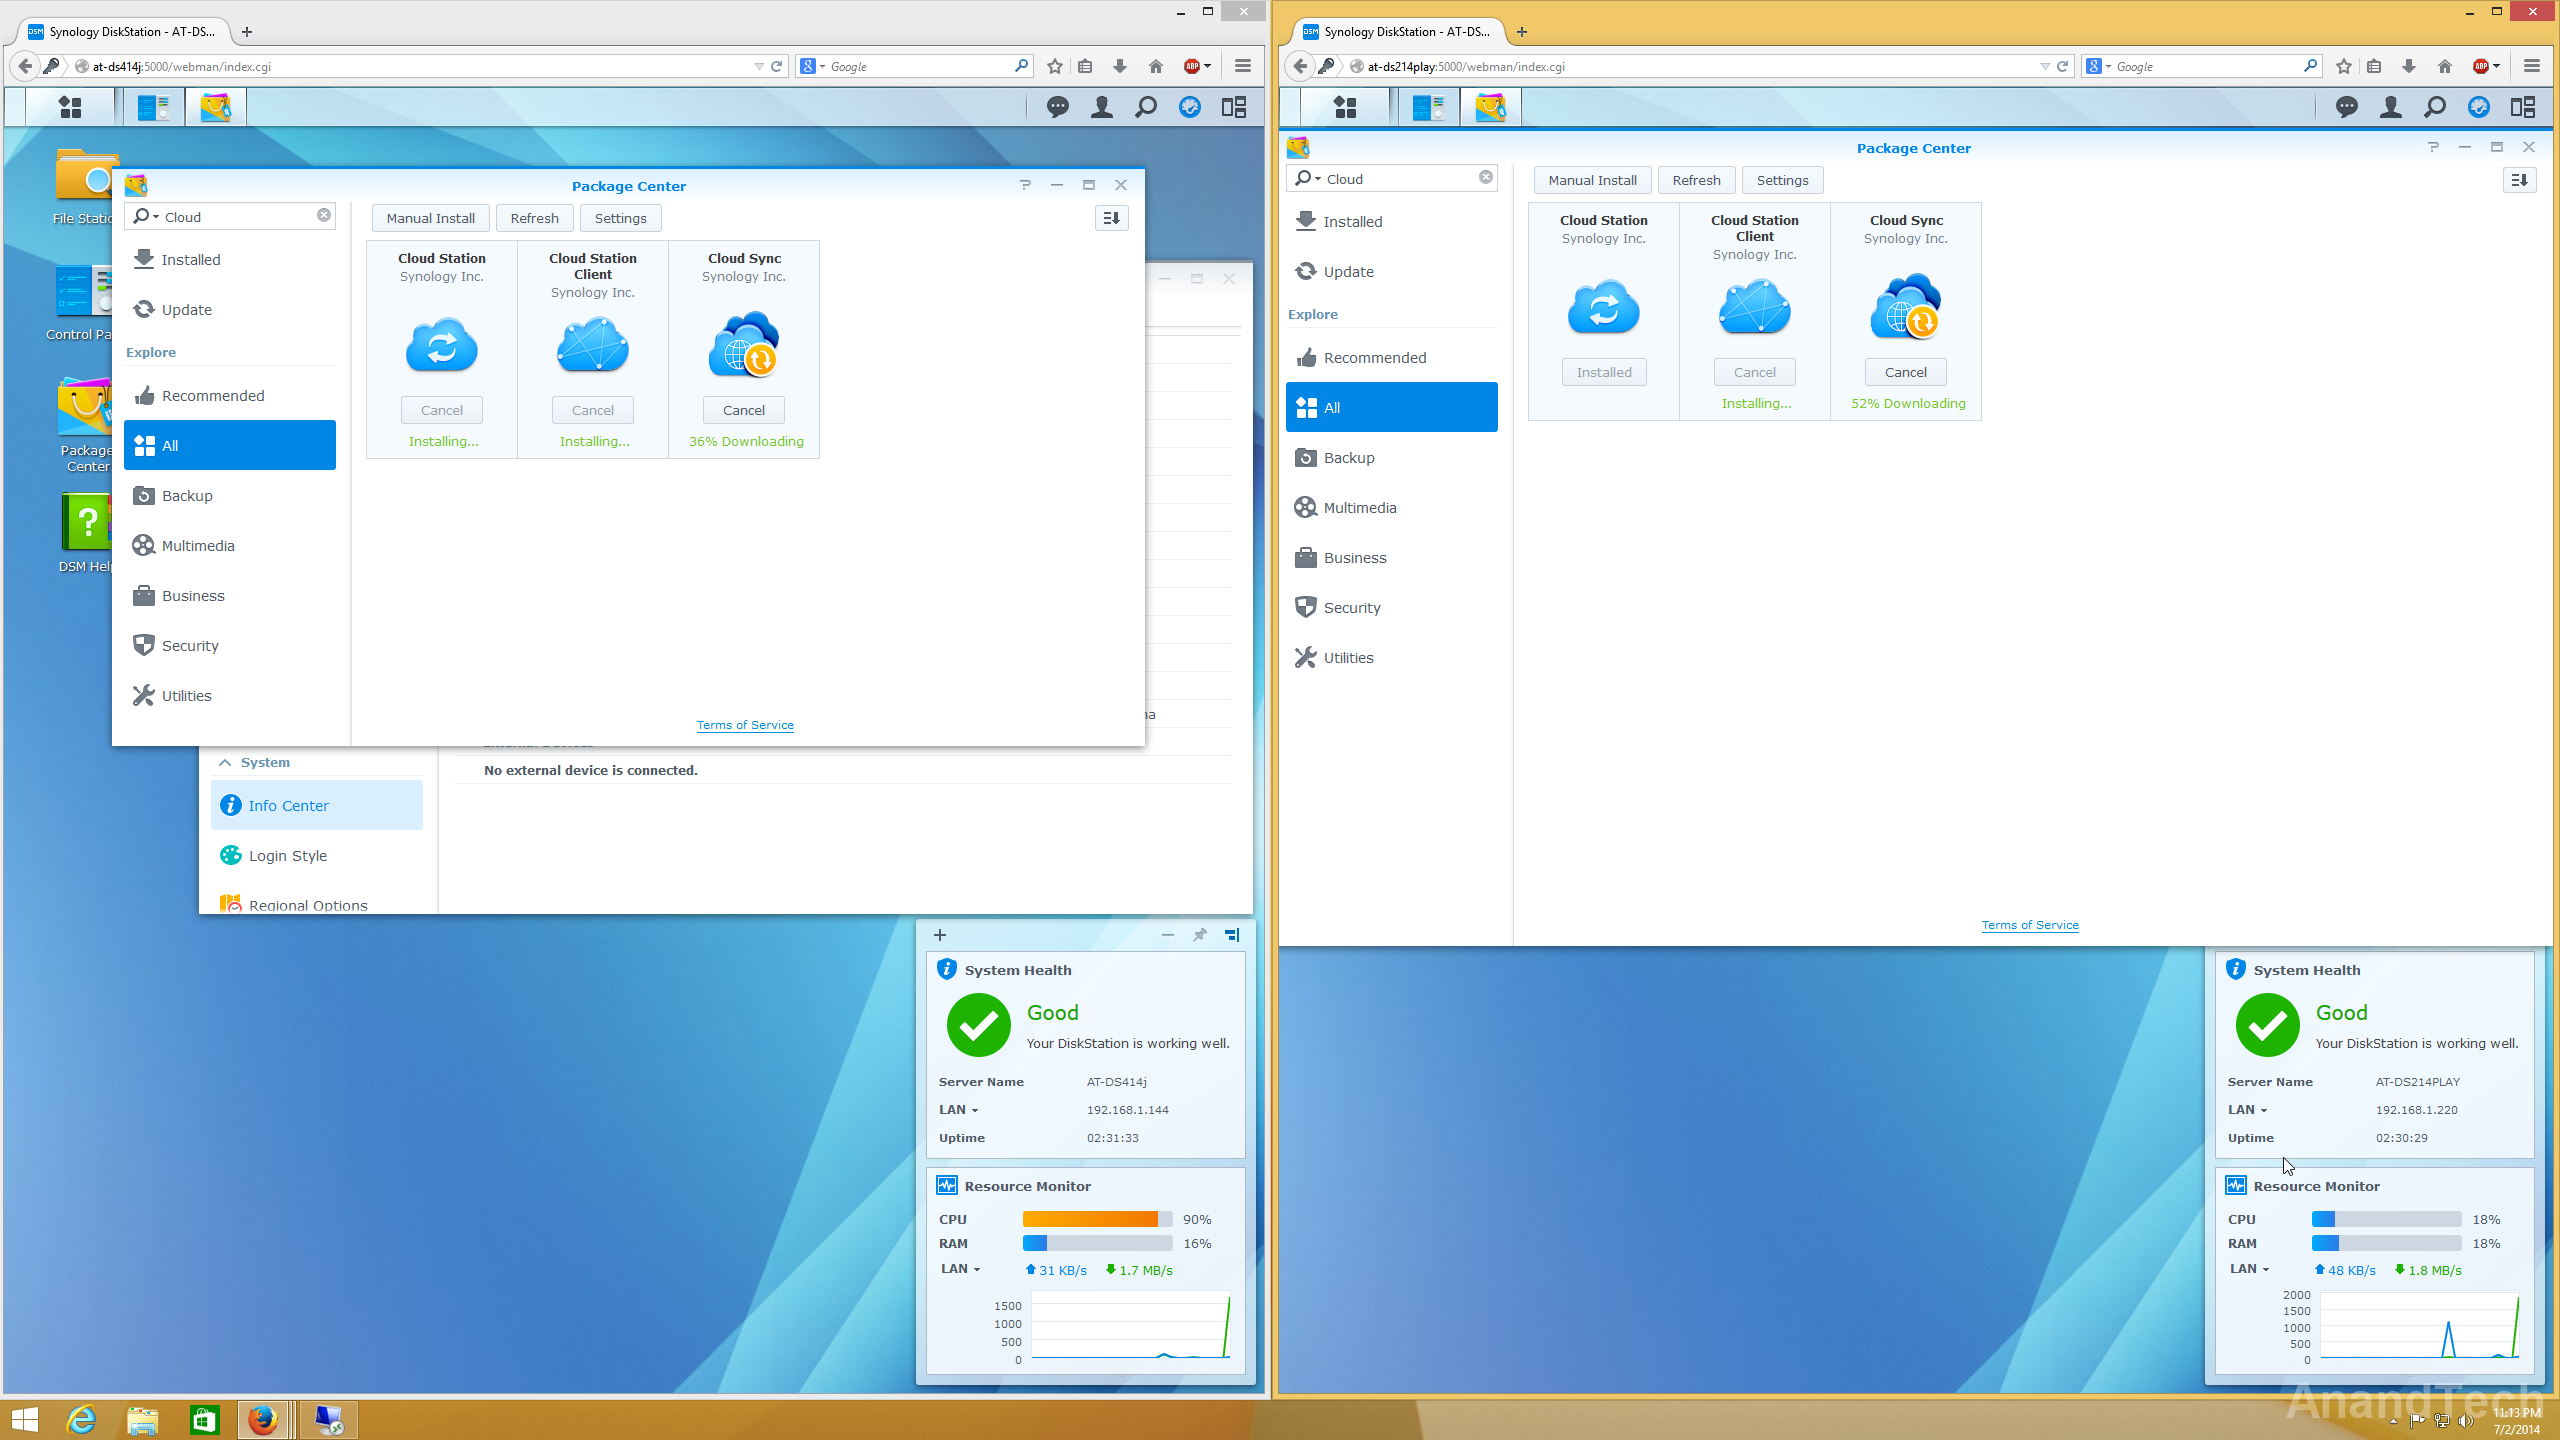Switch to the Update section in Package Center
Screen dimensions: 2560x1440
[186, 309]
